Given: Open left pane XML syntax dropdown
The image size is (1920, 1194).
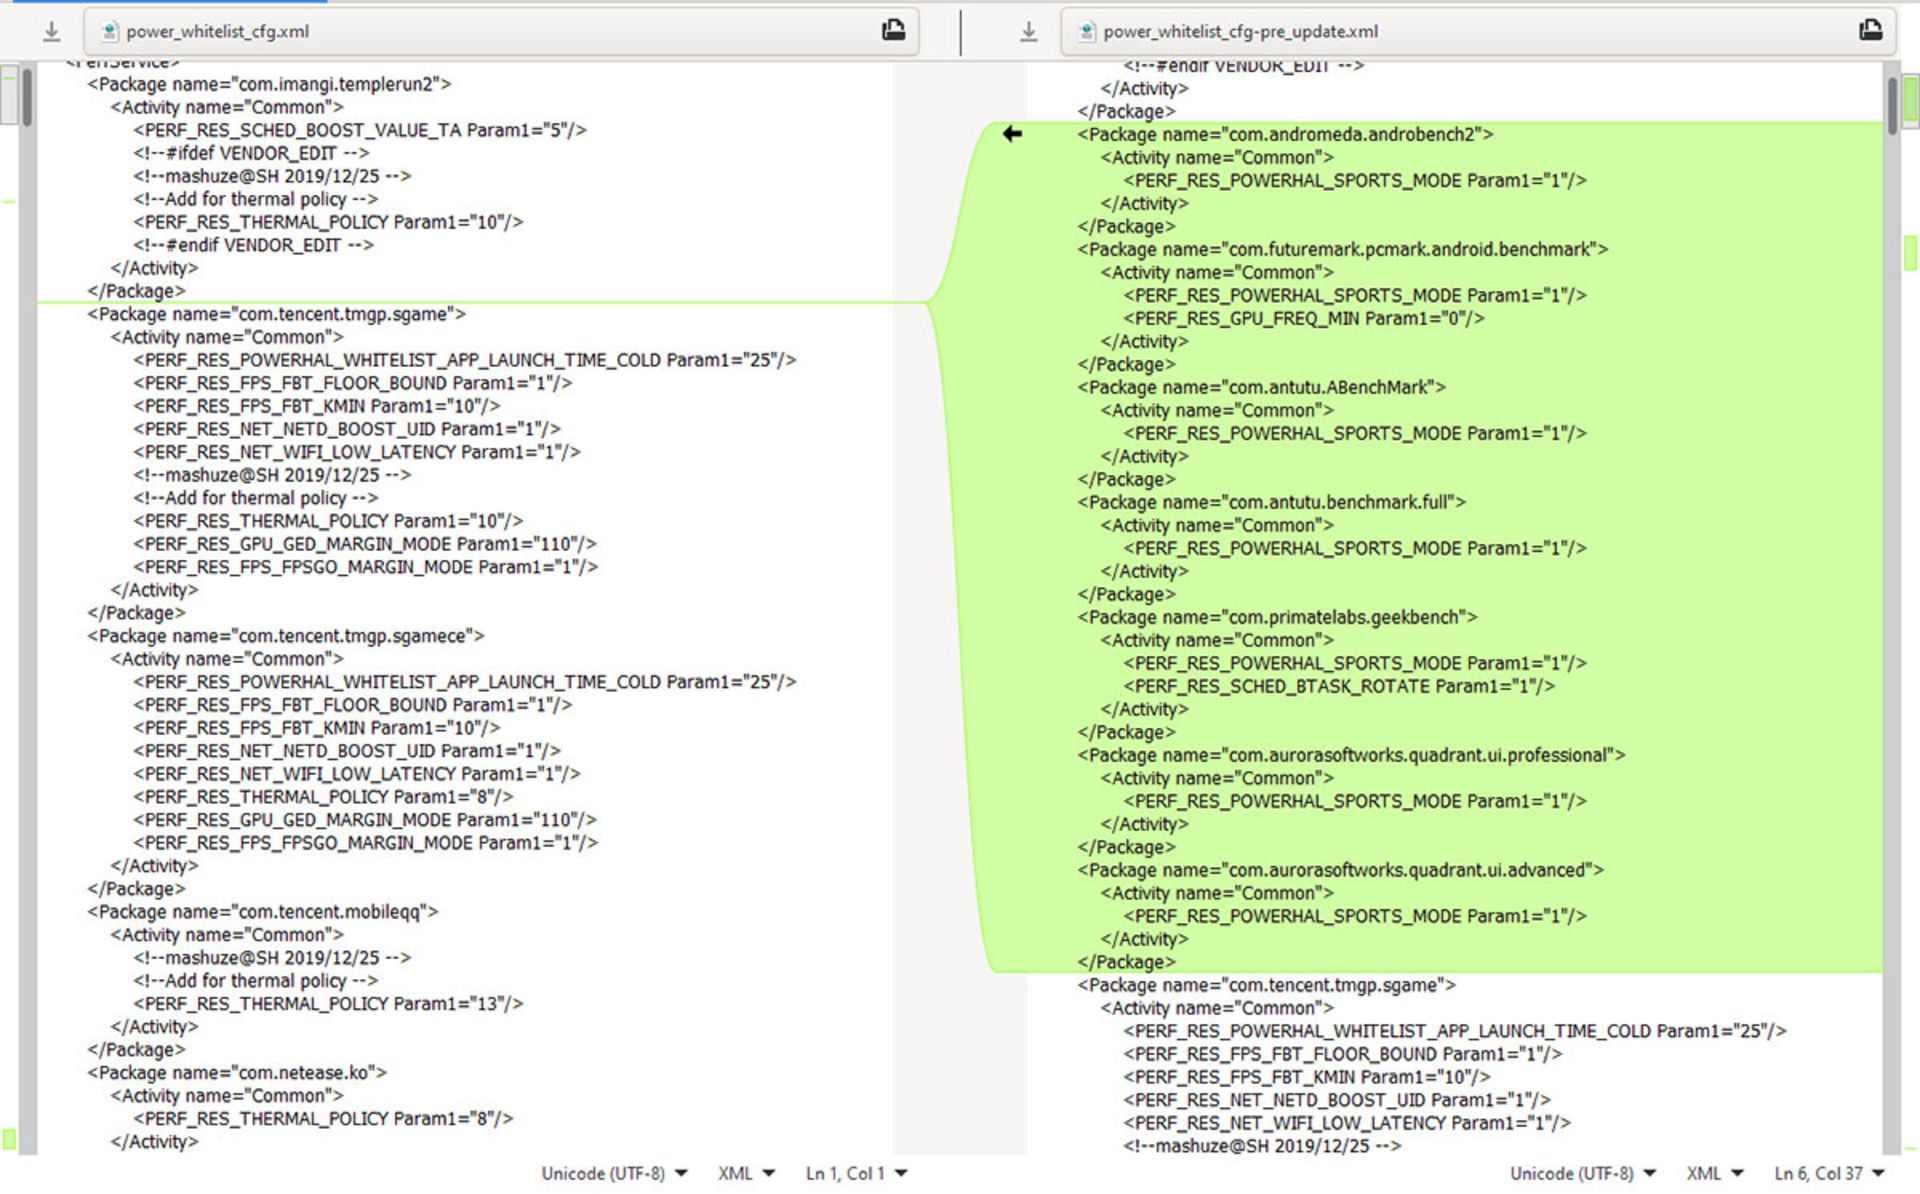Looking at the screenshot, I should 746,1173.
